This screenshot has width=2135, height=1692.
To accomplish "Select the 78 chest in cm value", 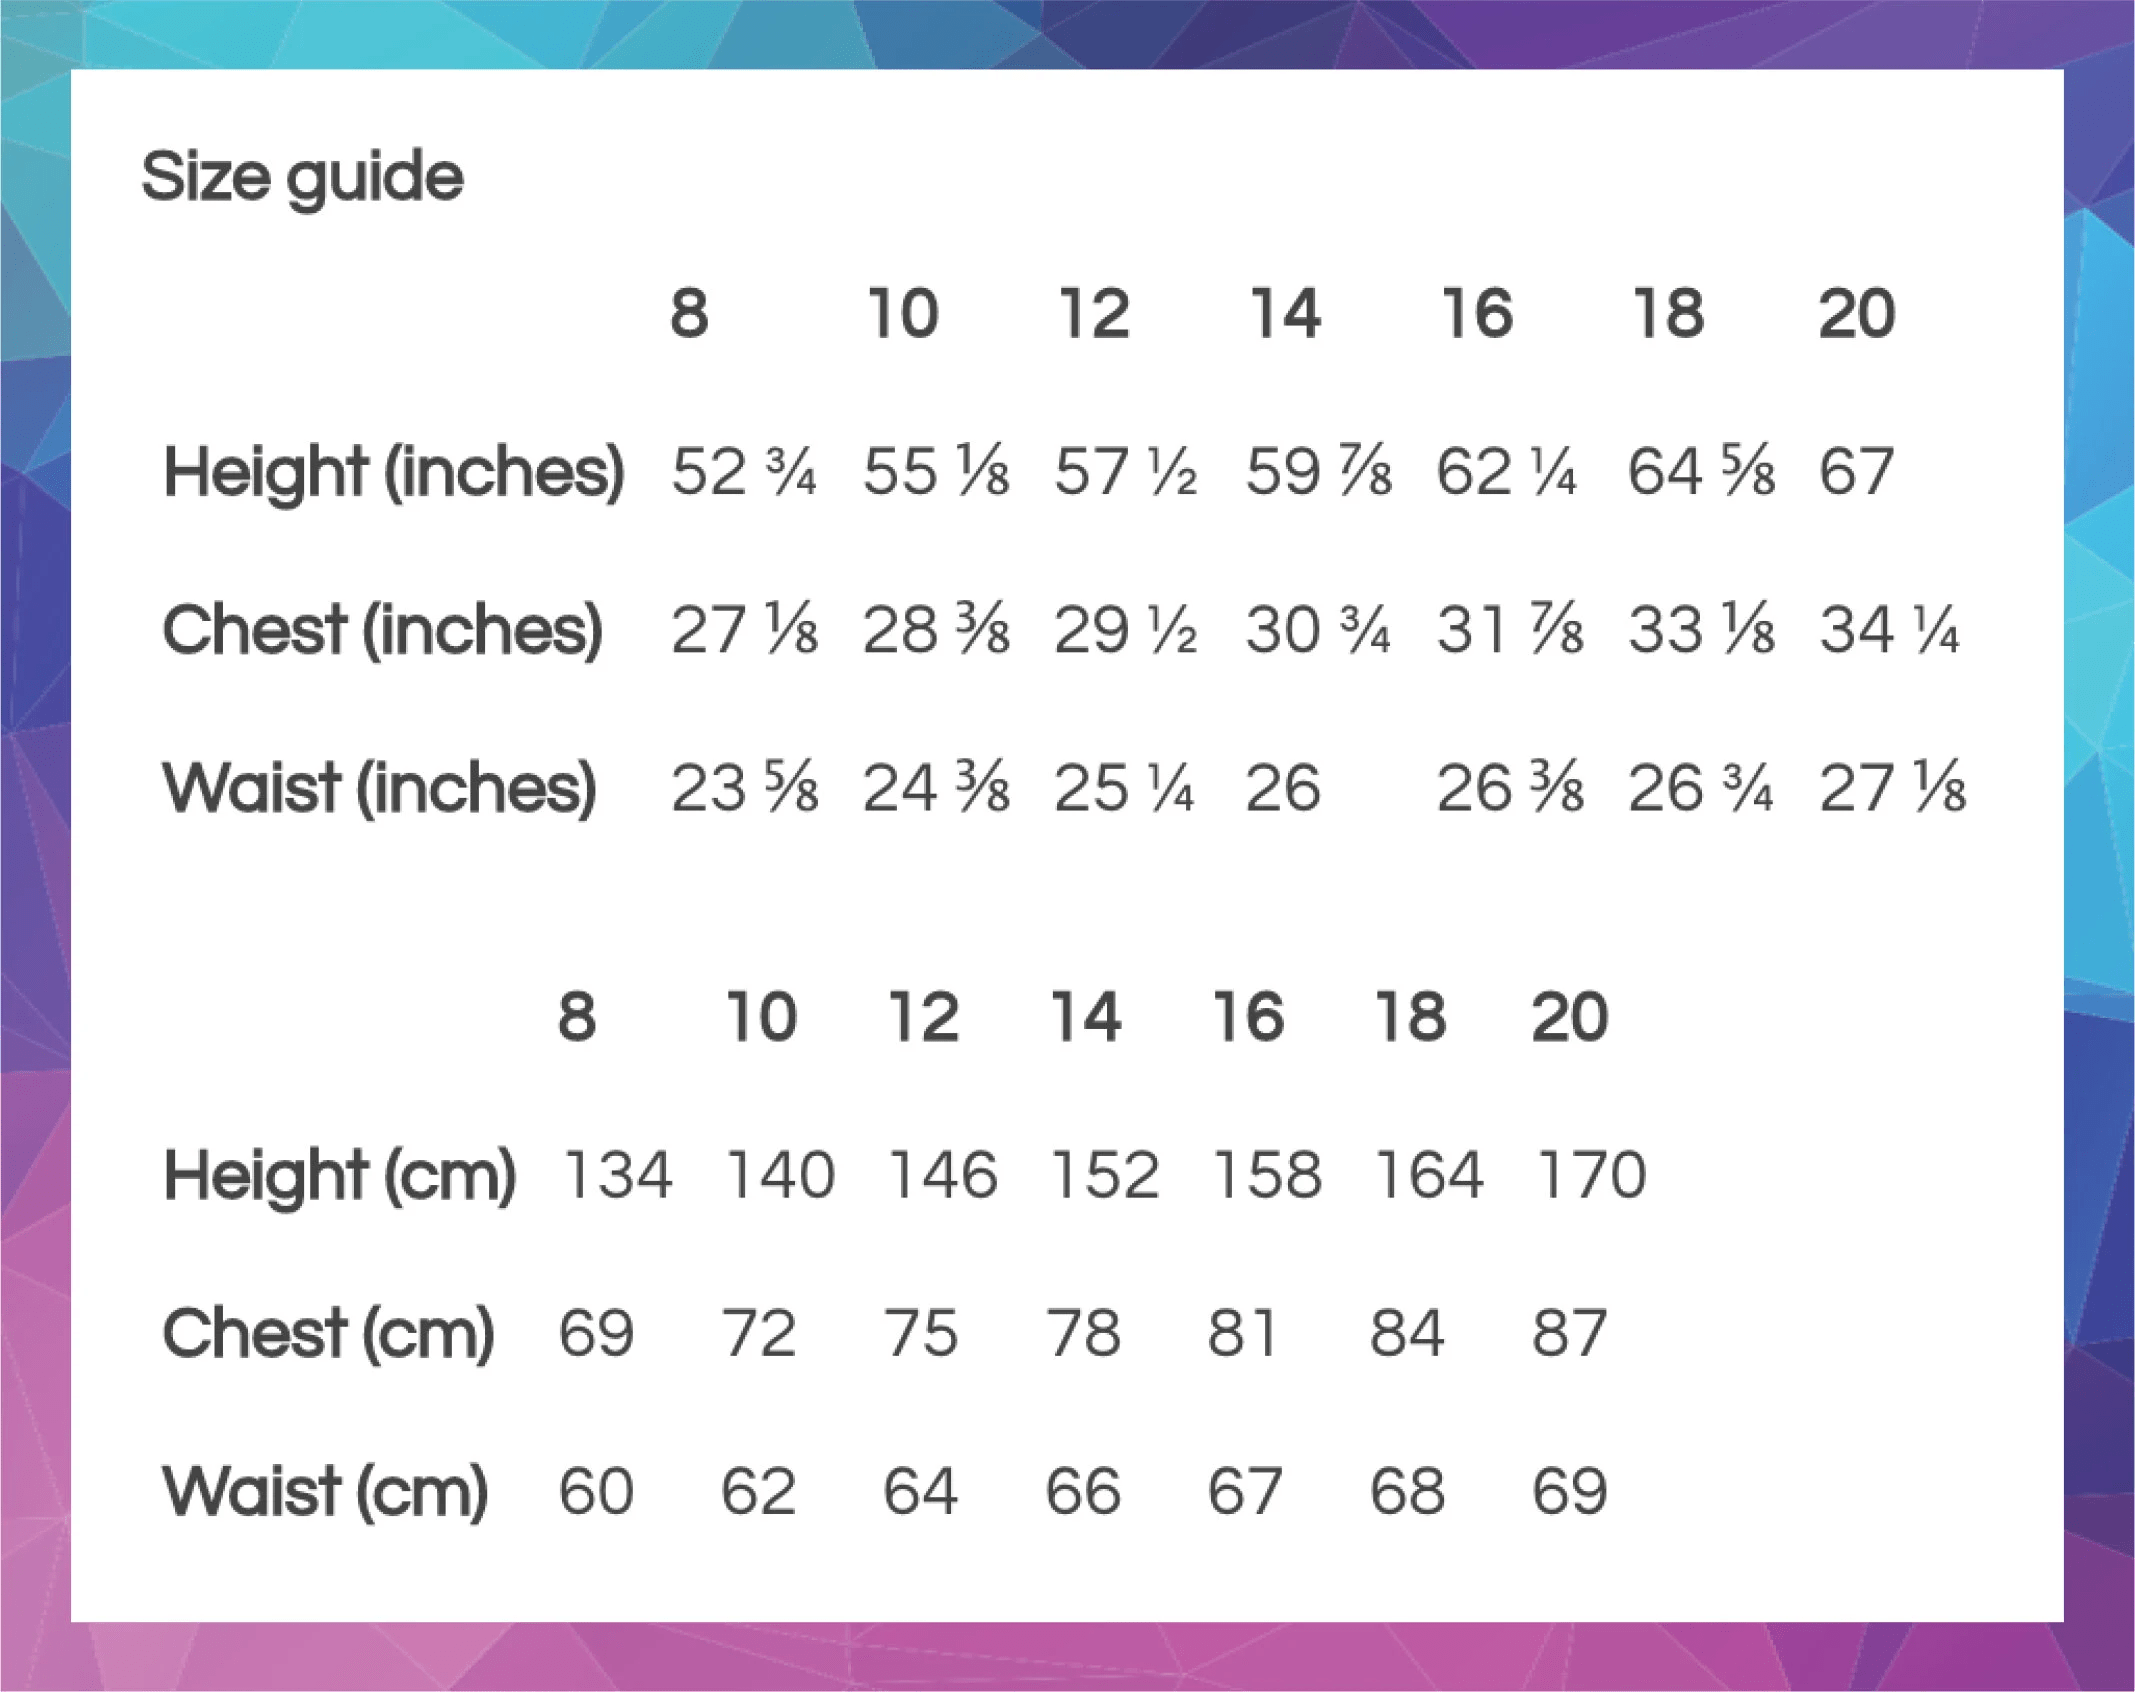I will (1083, 1333).
